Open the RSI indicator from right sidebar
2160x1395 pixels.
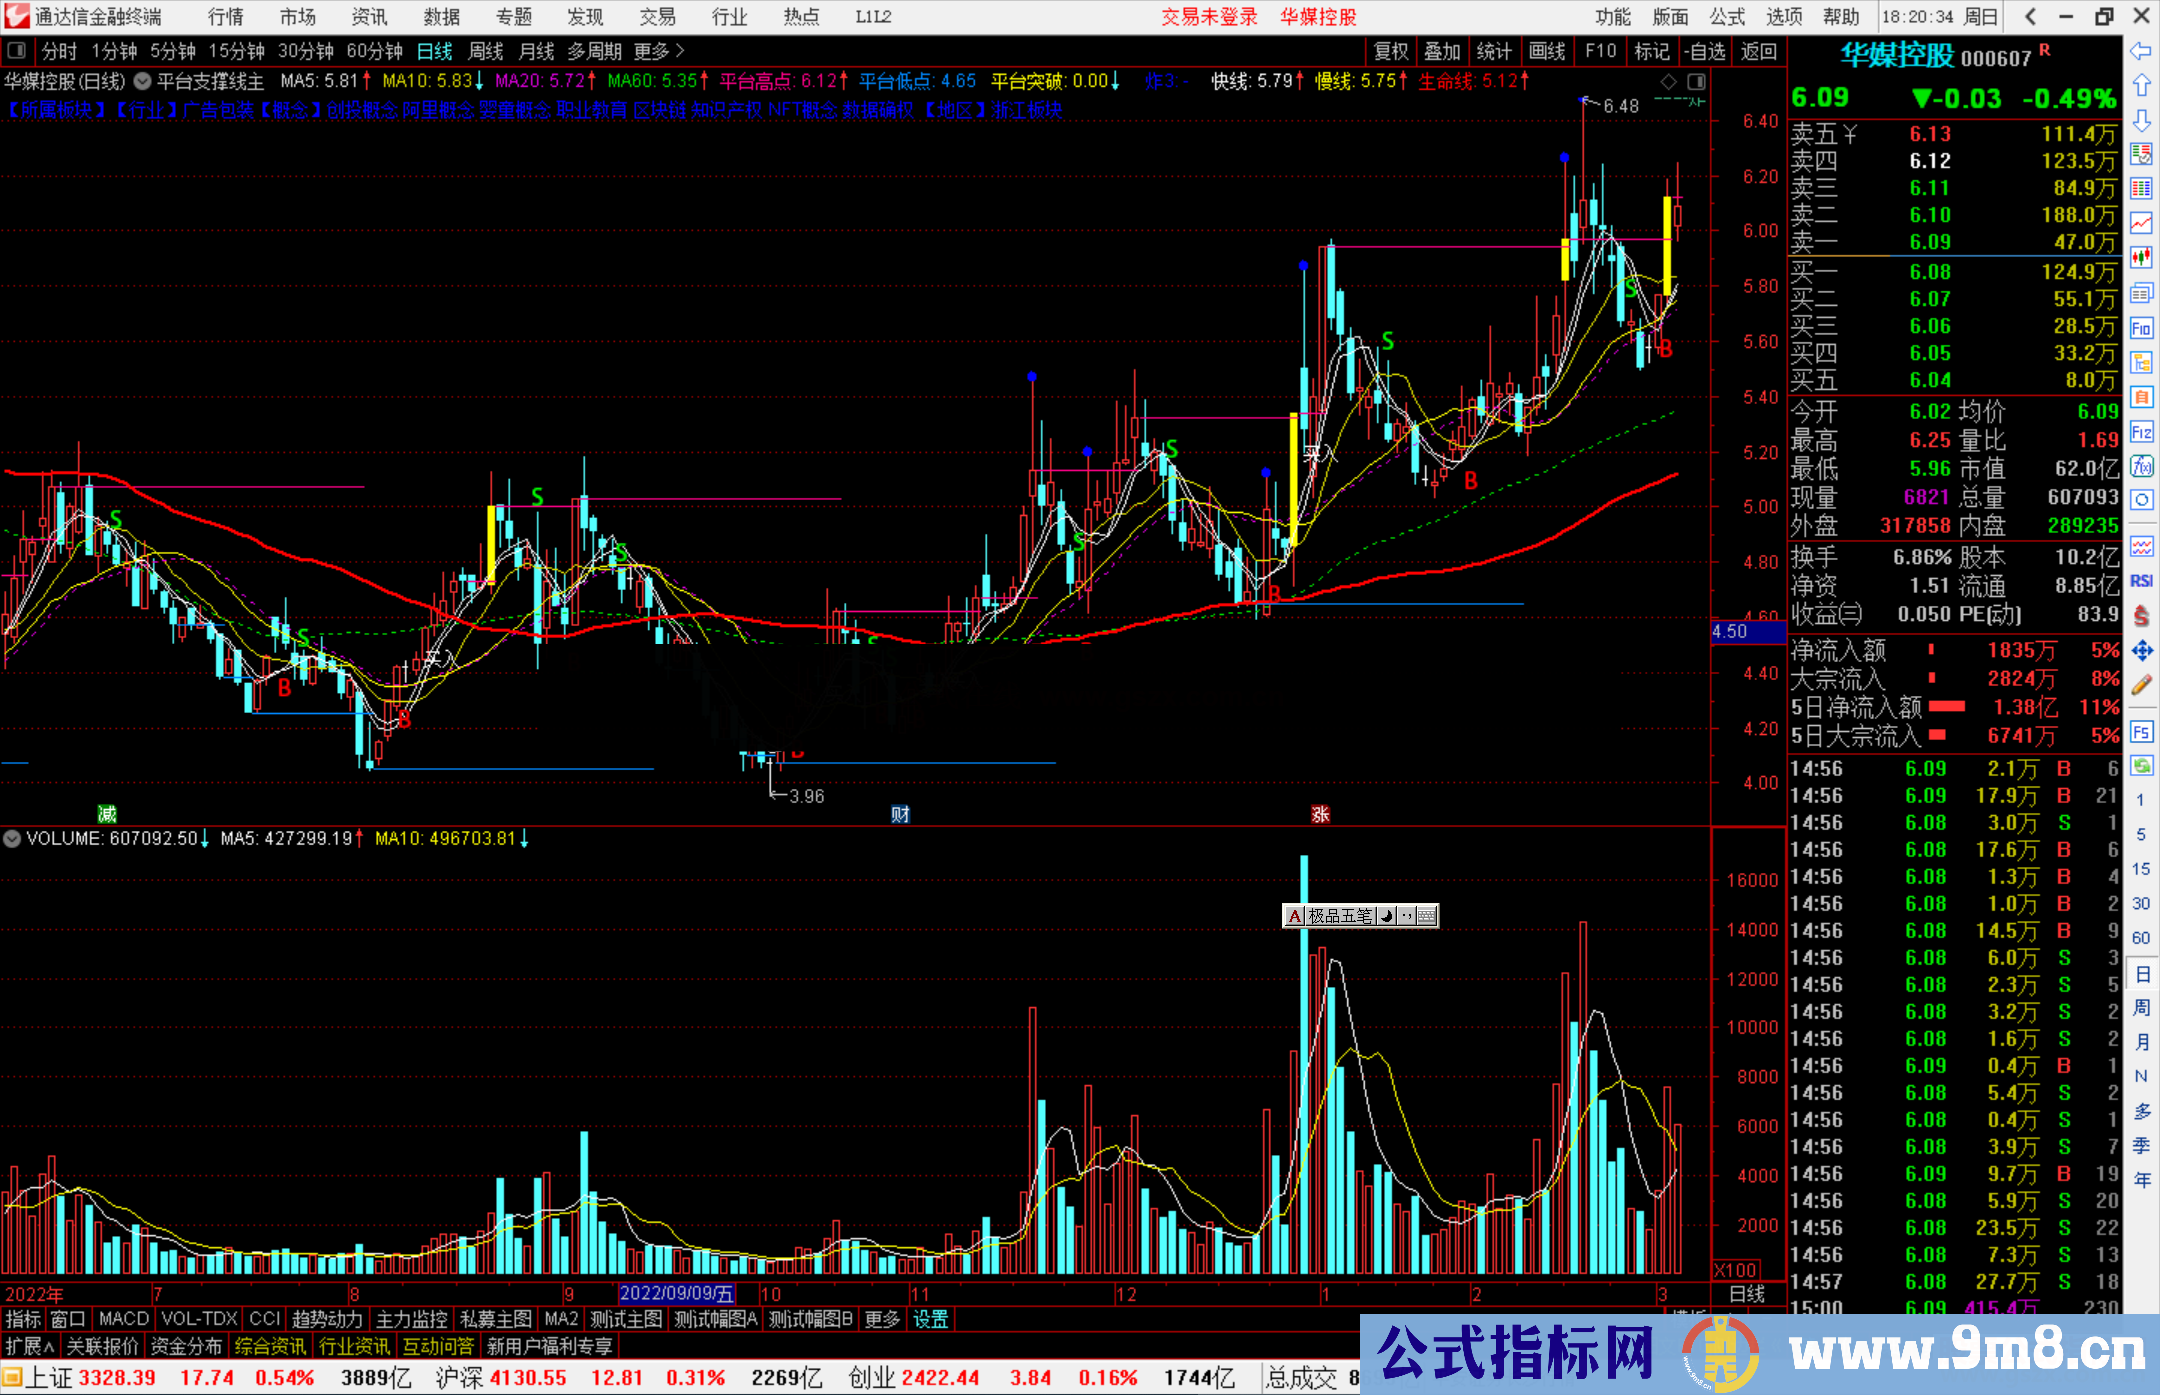(x=2141, y=581)
